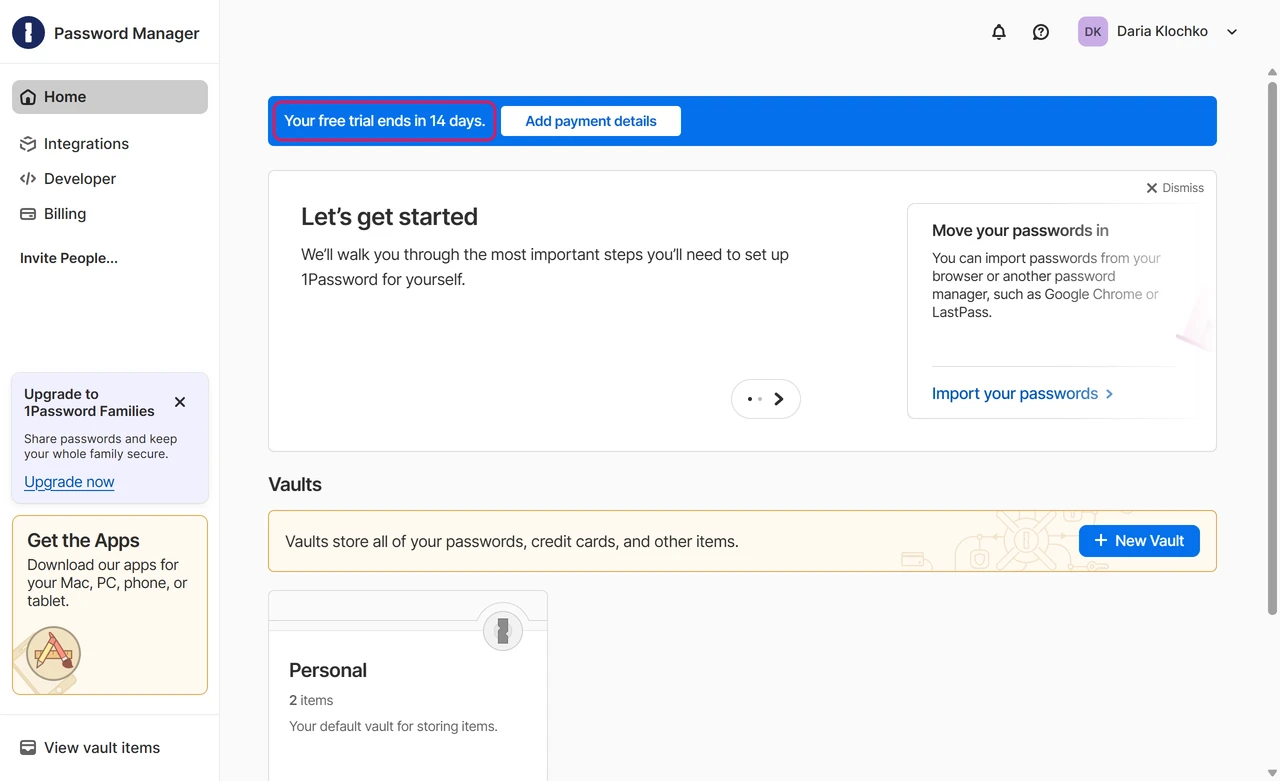1280x781 pixels.
Task: Close the Upgrade to 1Password Families card
Action: pos(180,402)
